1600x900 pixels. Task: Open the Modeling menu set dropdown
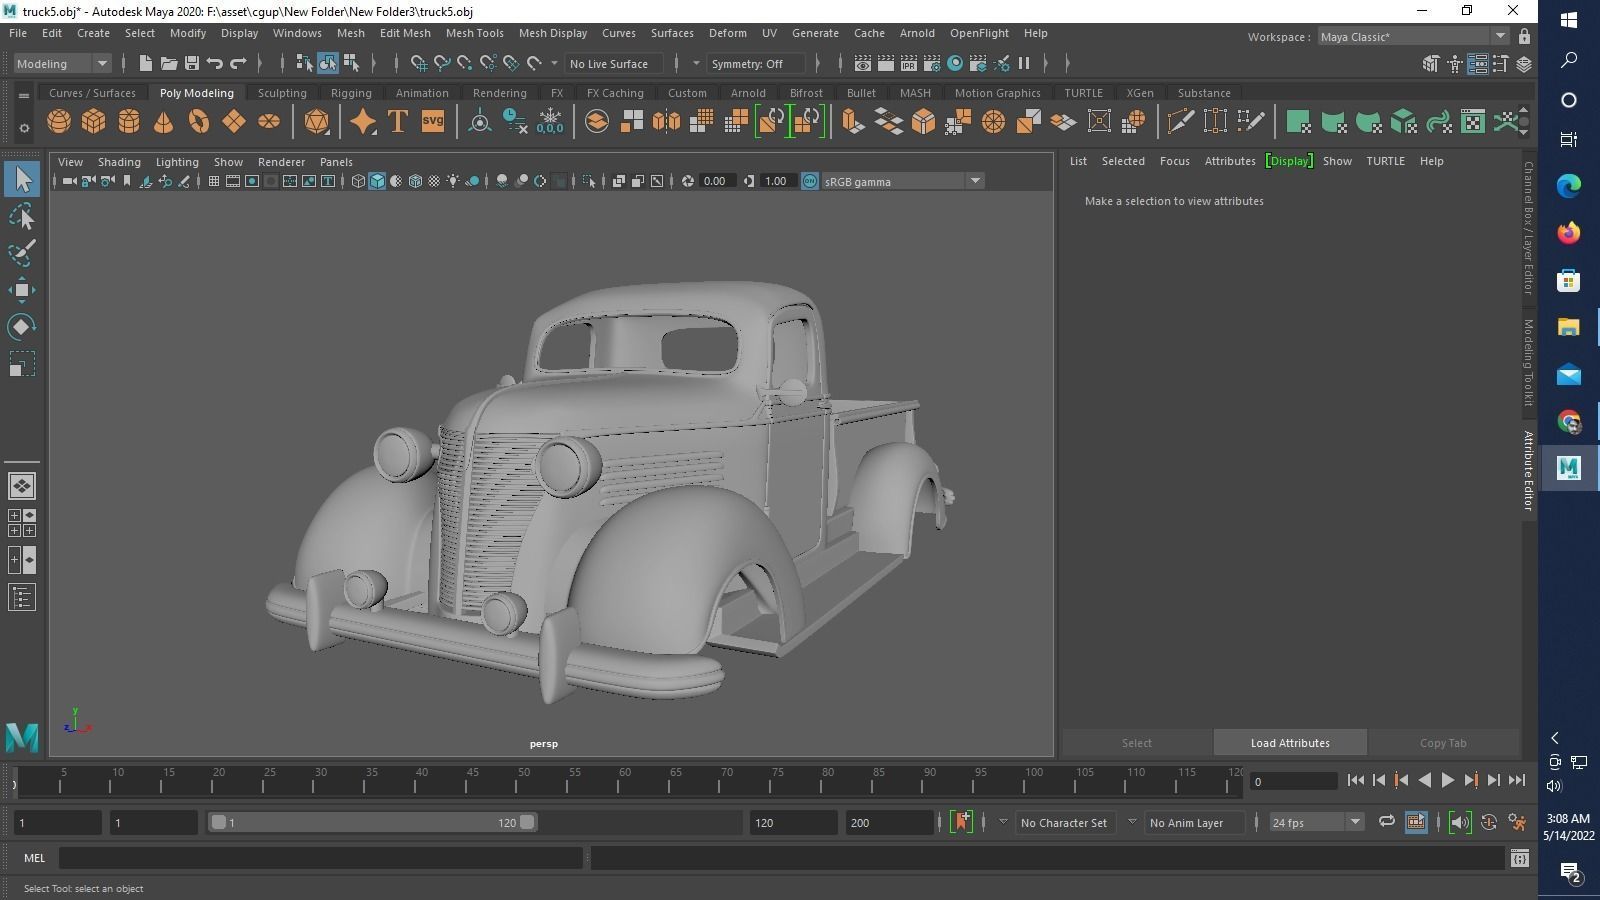tap(62, 64)
